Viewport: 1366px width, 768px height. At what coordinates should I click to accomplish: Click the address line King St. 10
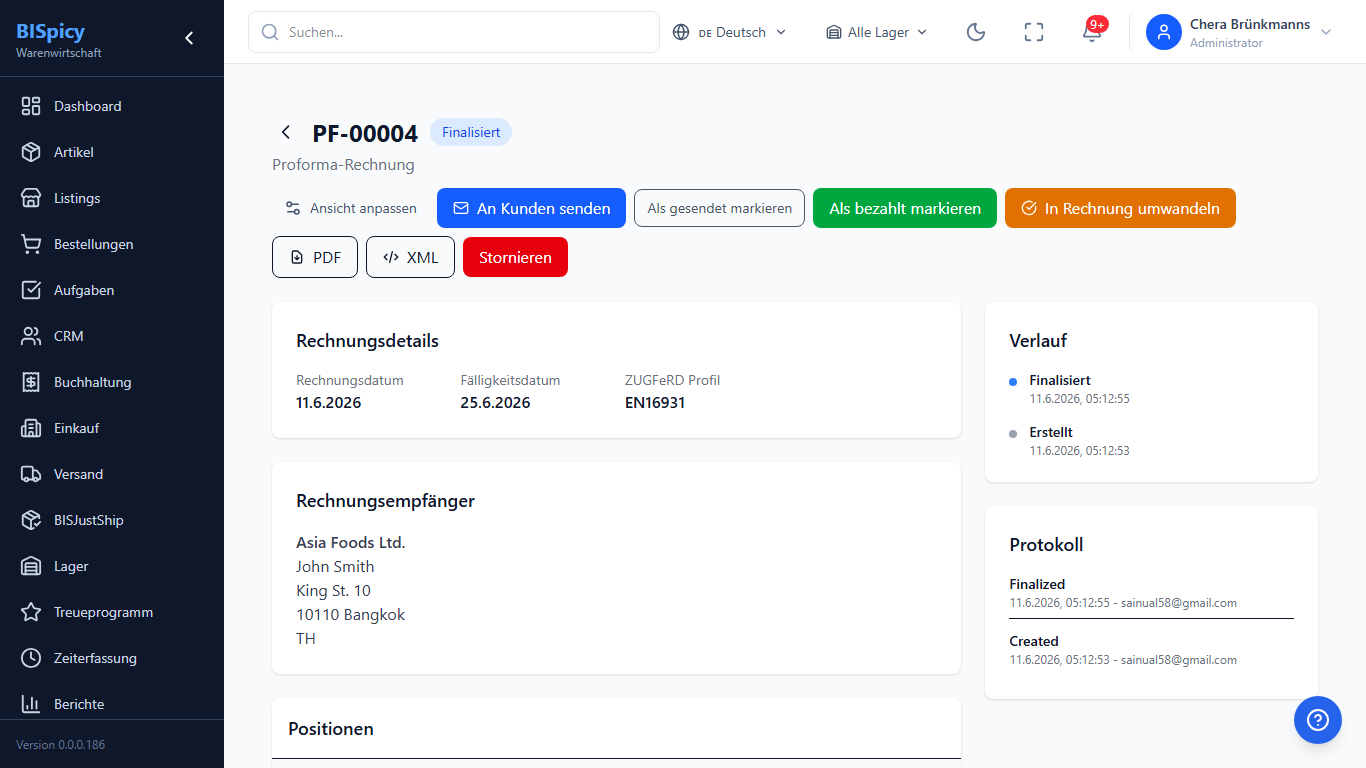click(x=333, y=590)
